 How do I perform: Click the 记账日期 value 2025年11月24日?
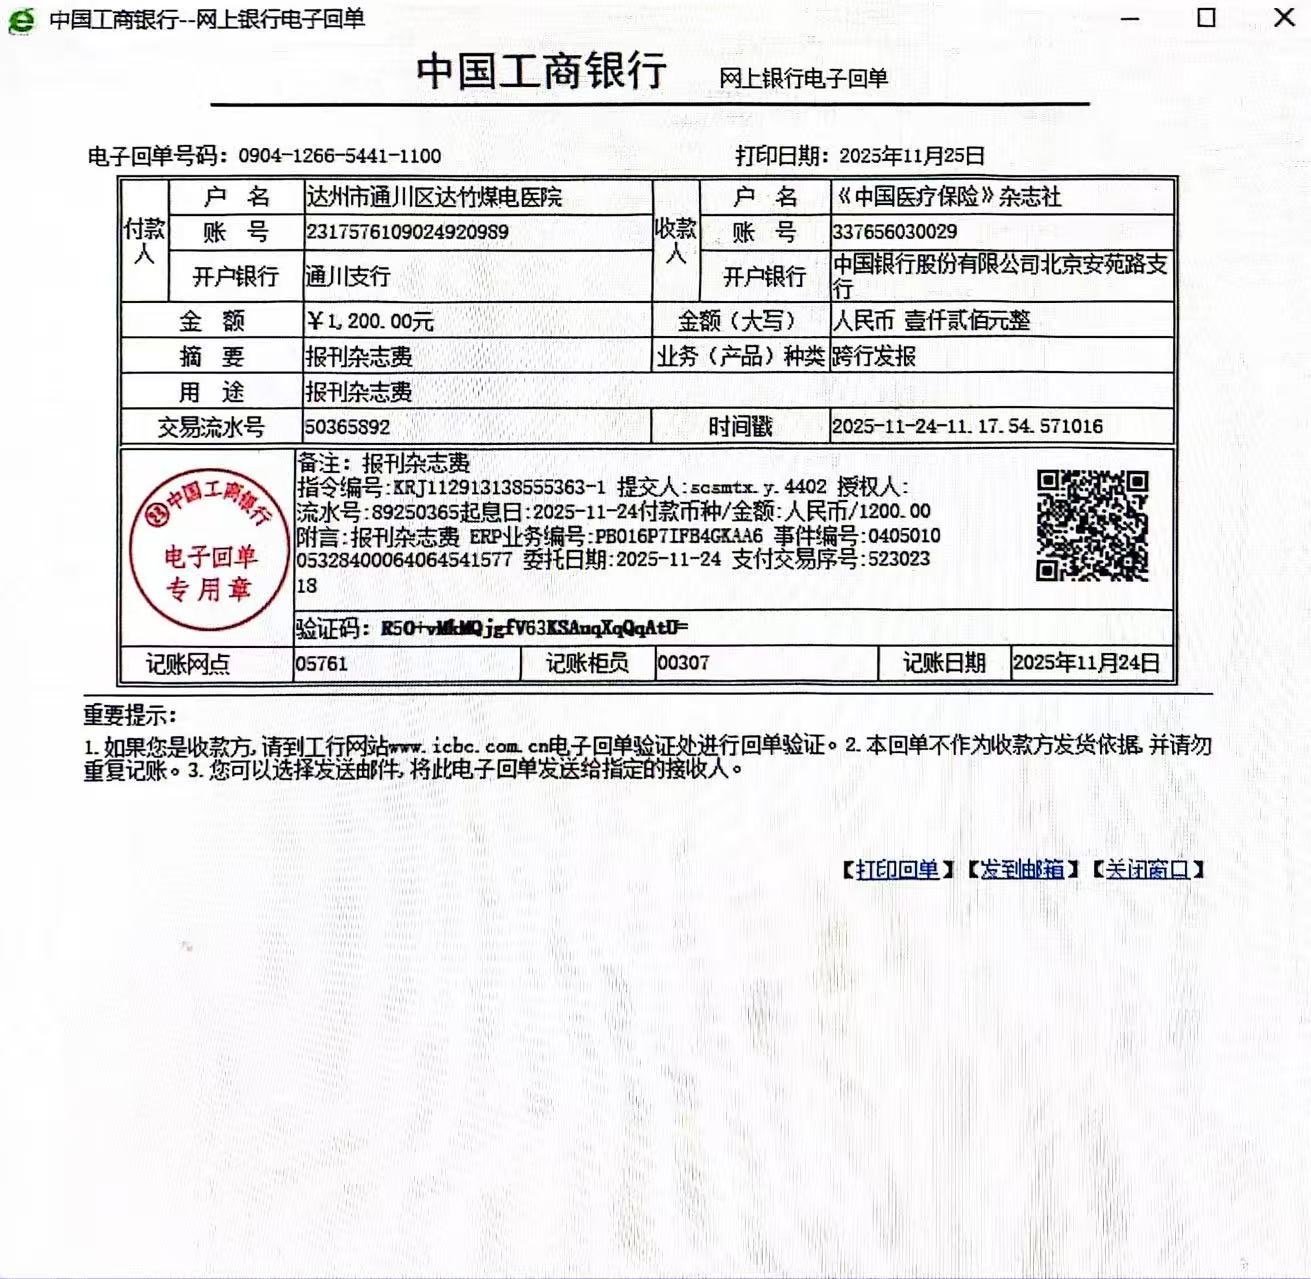pos(1086,663)
